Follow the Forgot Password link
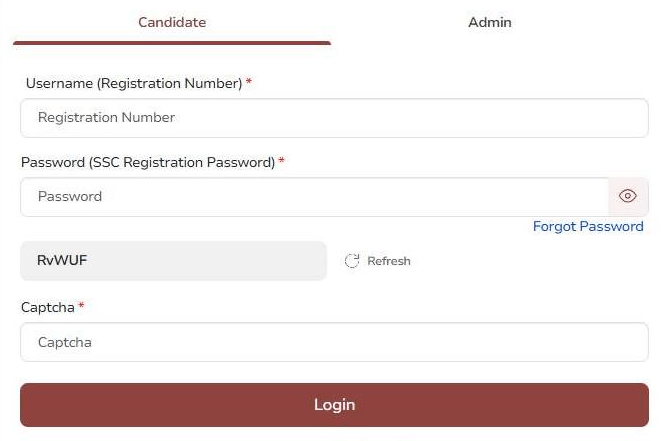664x441 pixels. coord(588,226)
